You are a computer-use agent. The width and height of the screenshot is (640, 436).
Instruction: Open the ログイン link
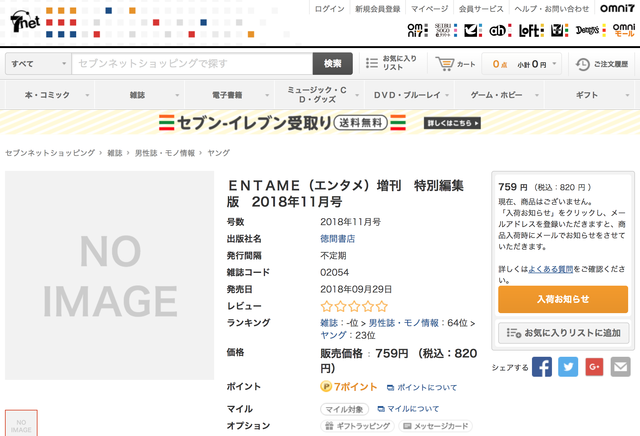point(329,9)
